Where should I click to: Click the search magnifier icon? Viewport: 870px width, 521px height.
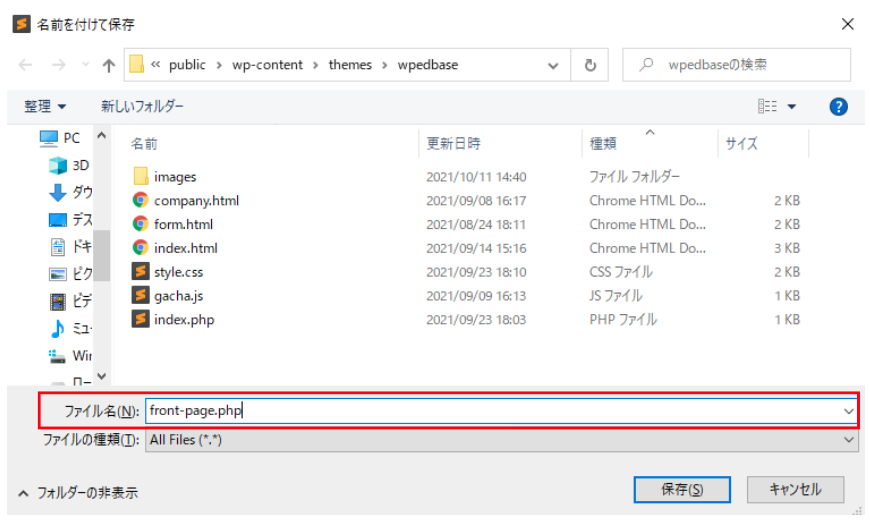pyautogui.click(x=646, y=65)
